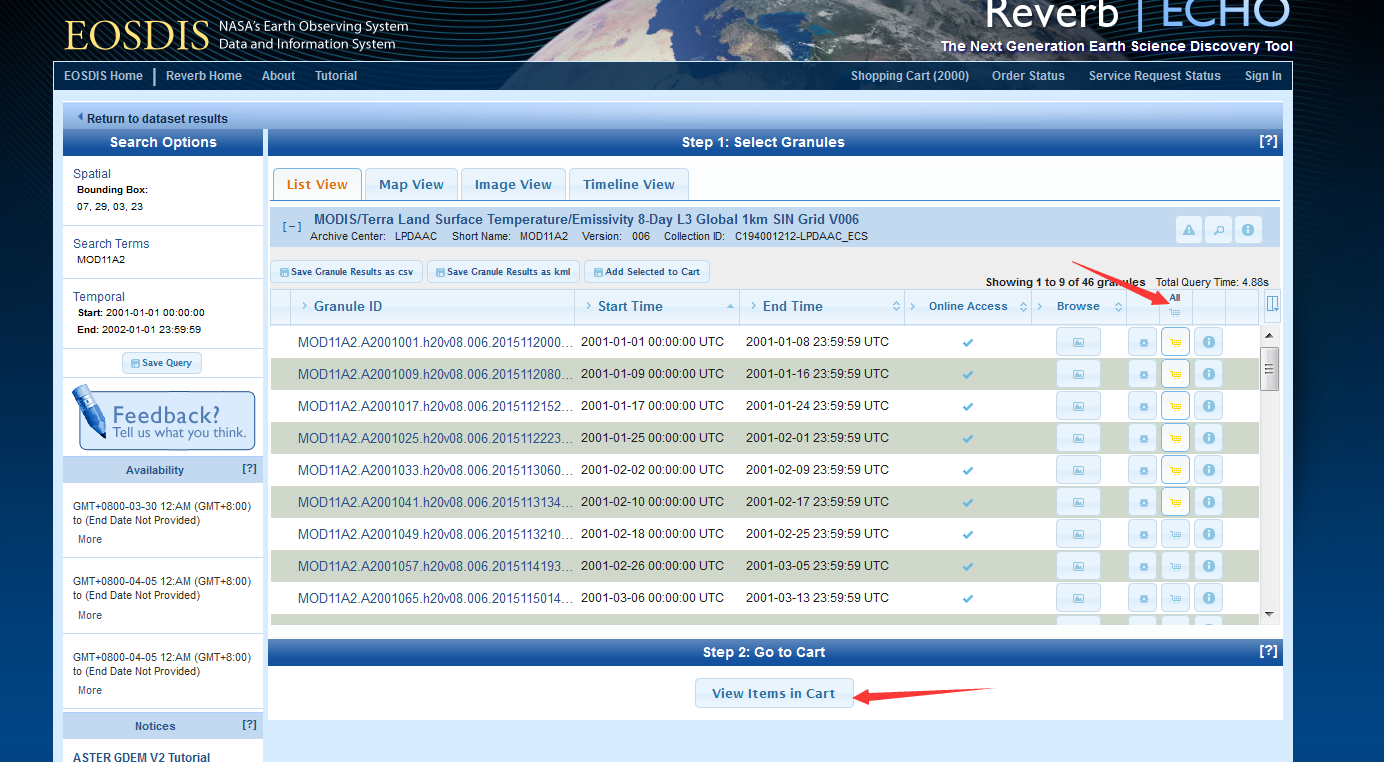
Task: Show info for granule A2001001
Action: coord(1208,342)
